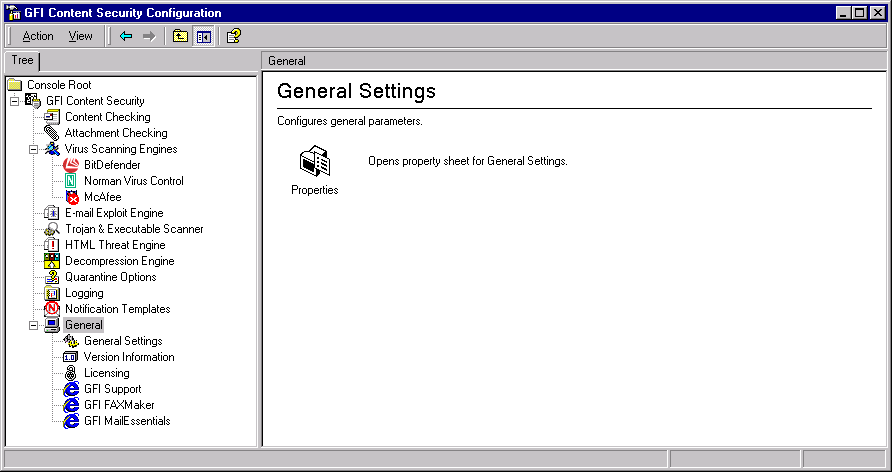Click the Forward arrow toolbar icon
892x472 pixels.
point(149,36)
